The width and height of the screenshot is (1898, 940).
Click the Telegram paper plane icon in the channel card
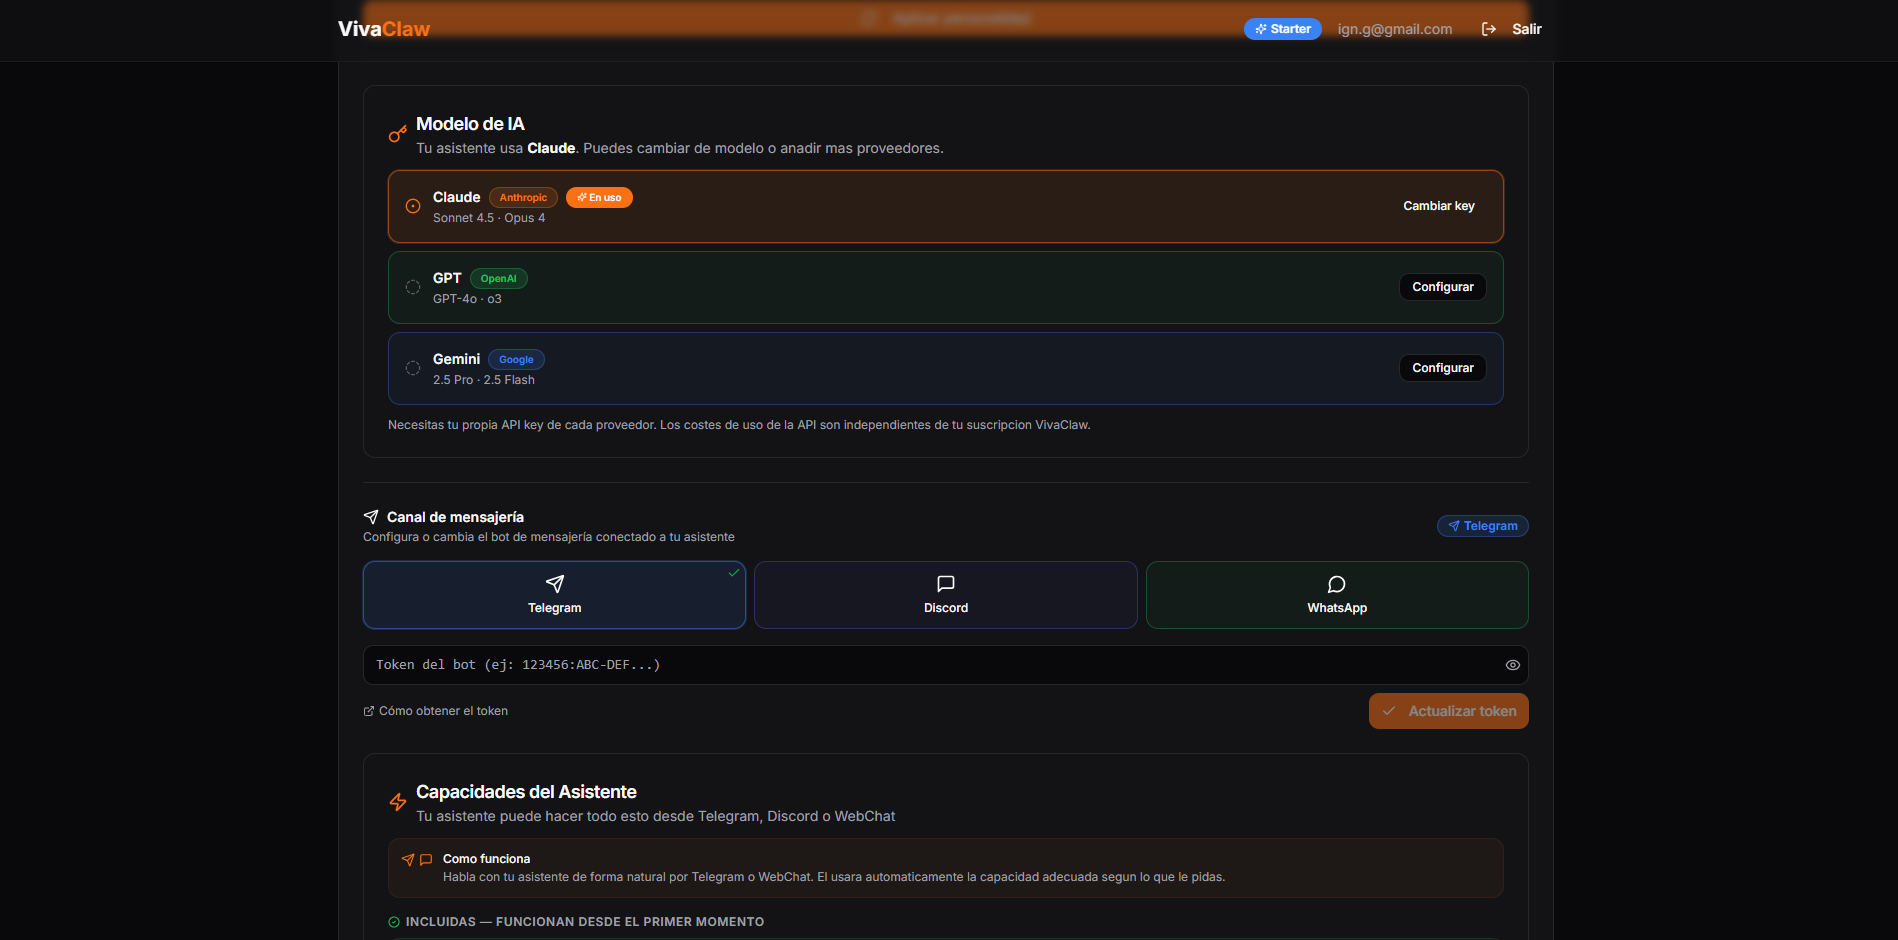pyautogui.click(x=555, y=584)
